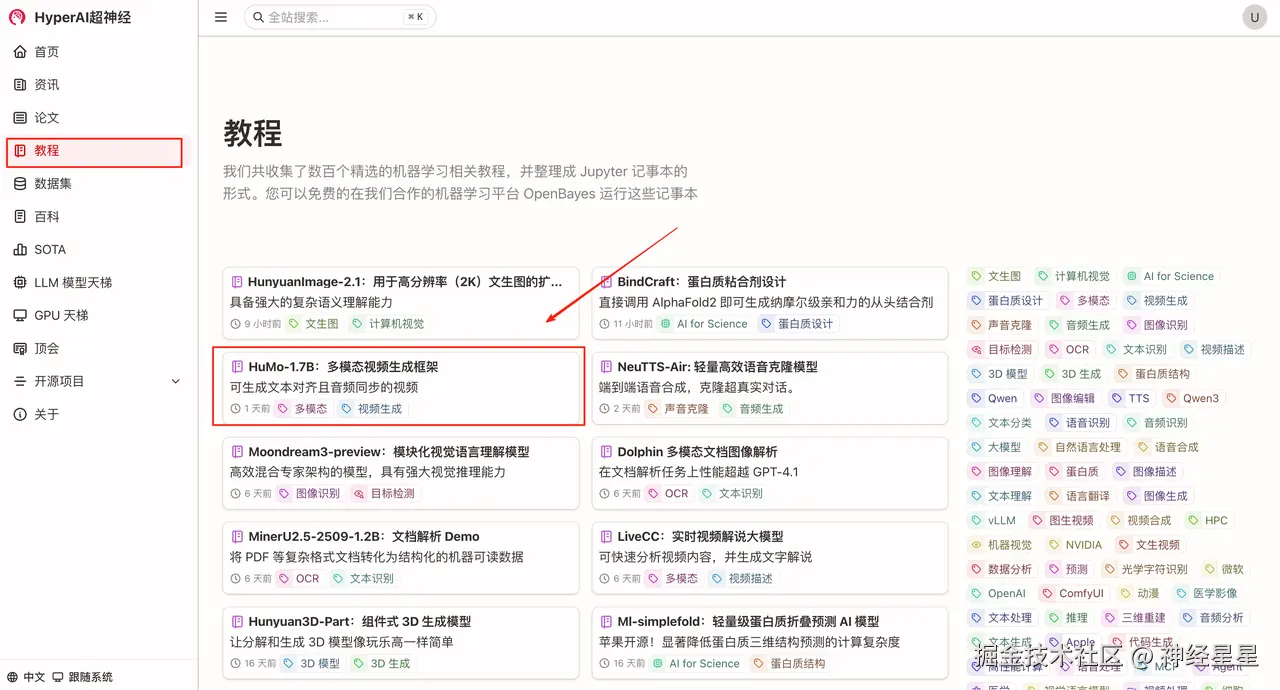Select the NVIDIA tag in tag cloud
Image resolution: width=1280 pixels, height=690 pixels.
pyautogui.click(x=1075, y=545)
